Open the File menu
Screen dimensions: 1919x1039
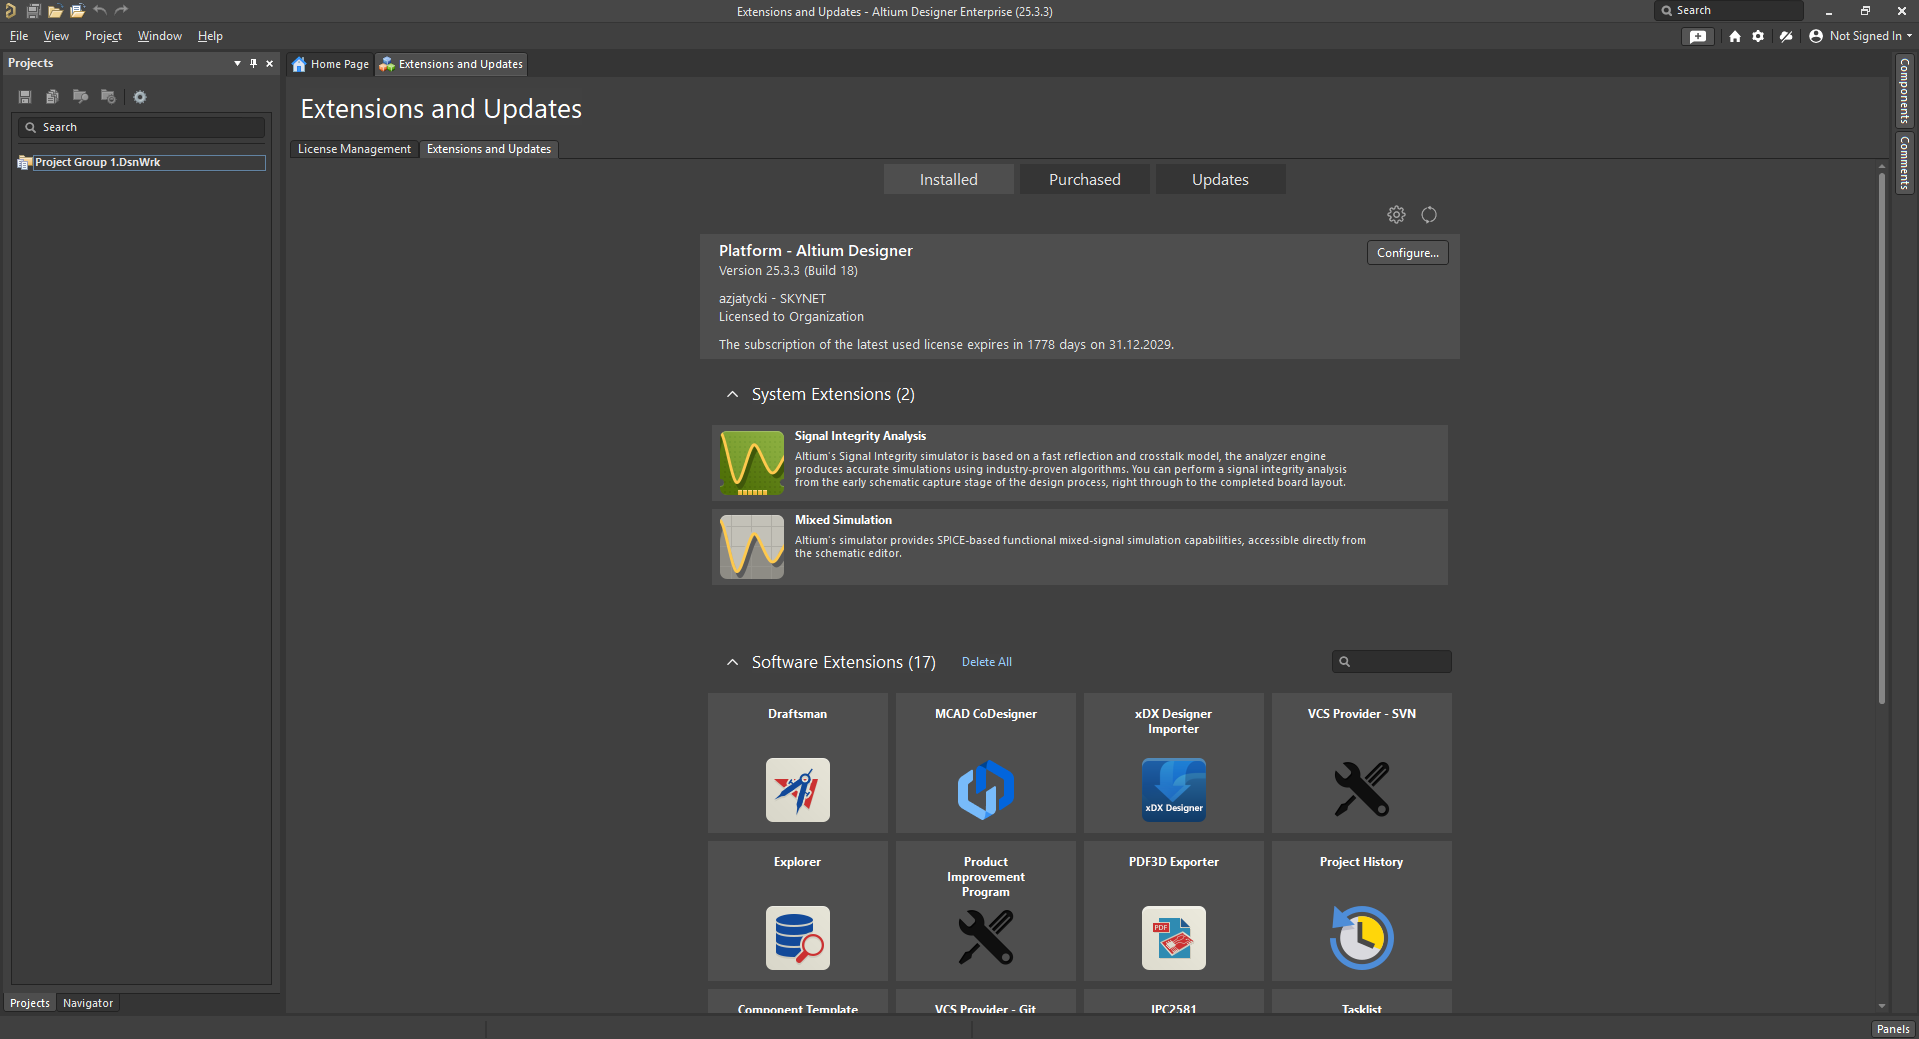(19, 36)
